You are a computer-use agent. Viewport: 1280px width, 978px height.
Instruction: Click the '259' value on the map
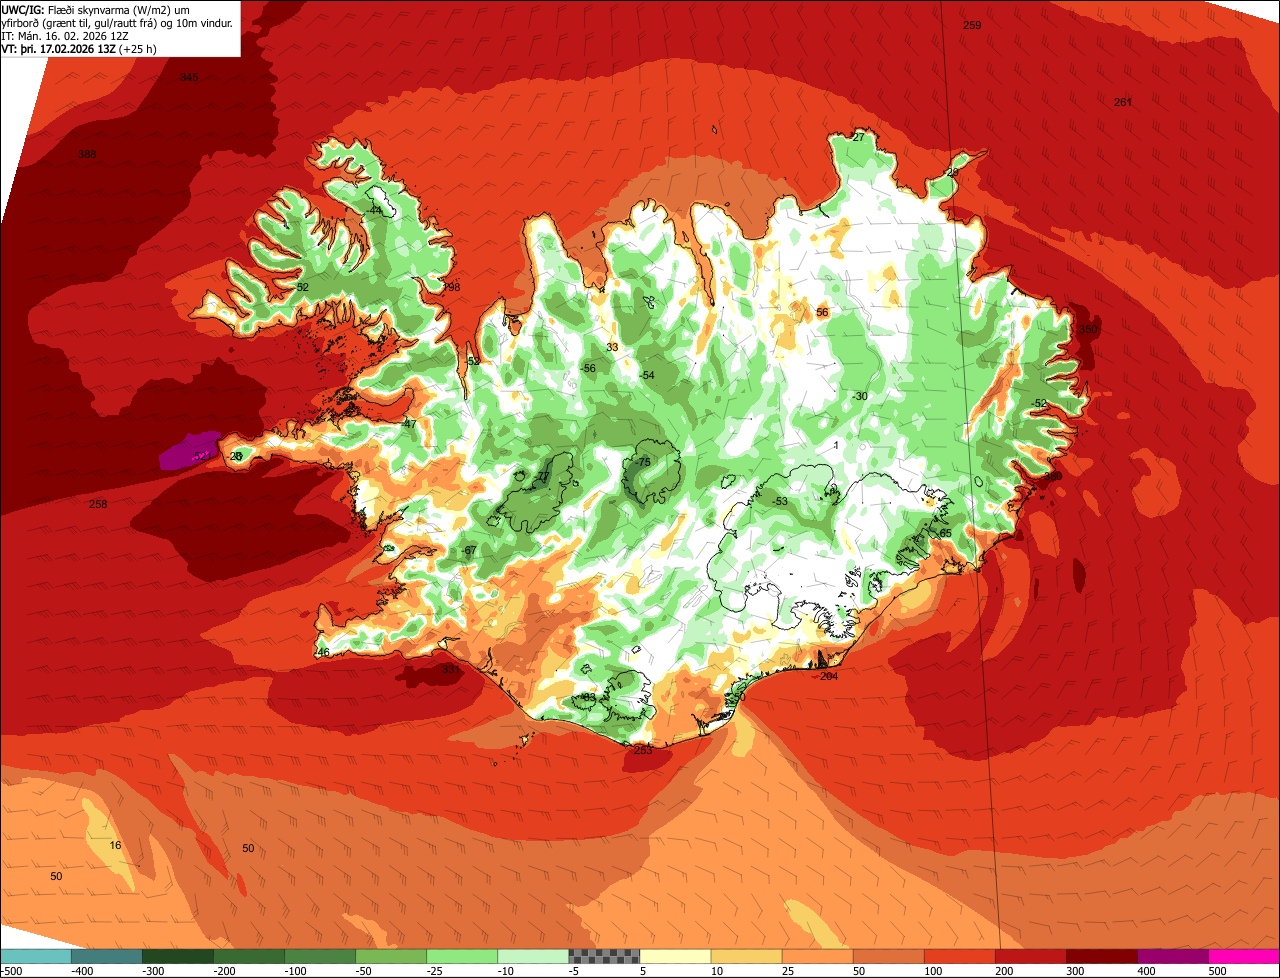point(972,25)
